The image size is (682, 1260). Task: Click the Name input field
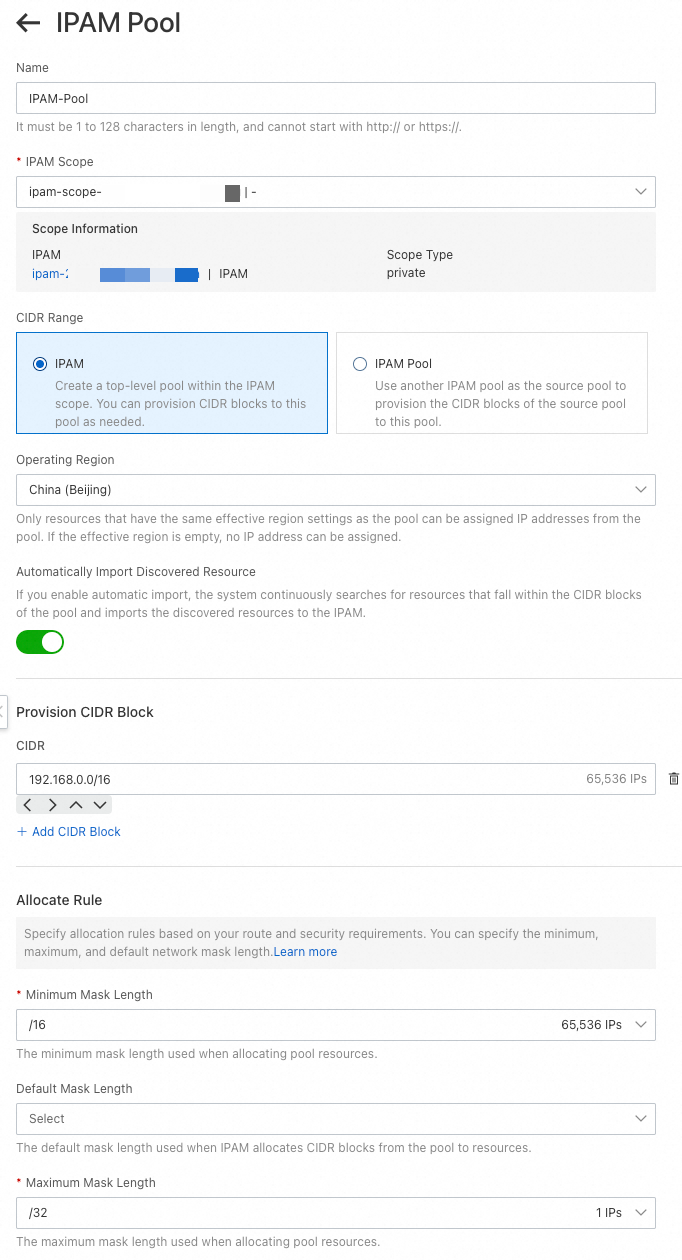[x=336, y=98]
